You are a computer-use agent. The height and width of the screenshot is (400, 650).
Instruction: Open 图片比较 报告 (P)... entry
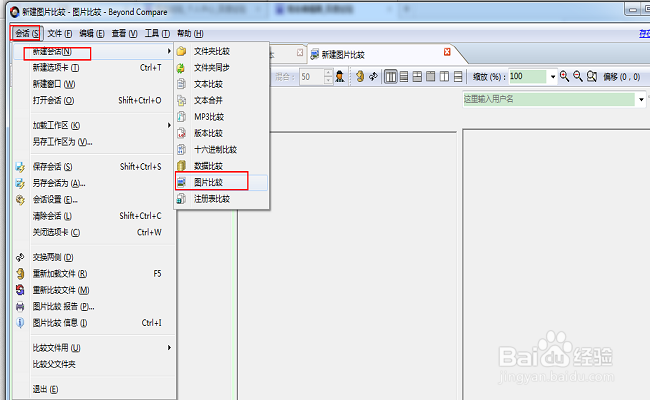[93, 307]
